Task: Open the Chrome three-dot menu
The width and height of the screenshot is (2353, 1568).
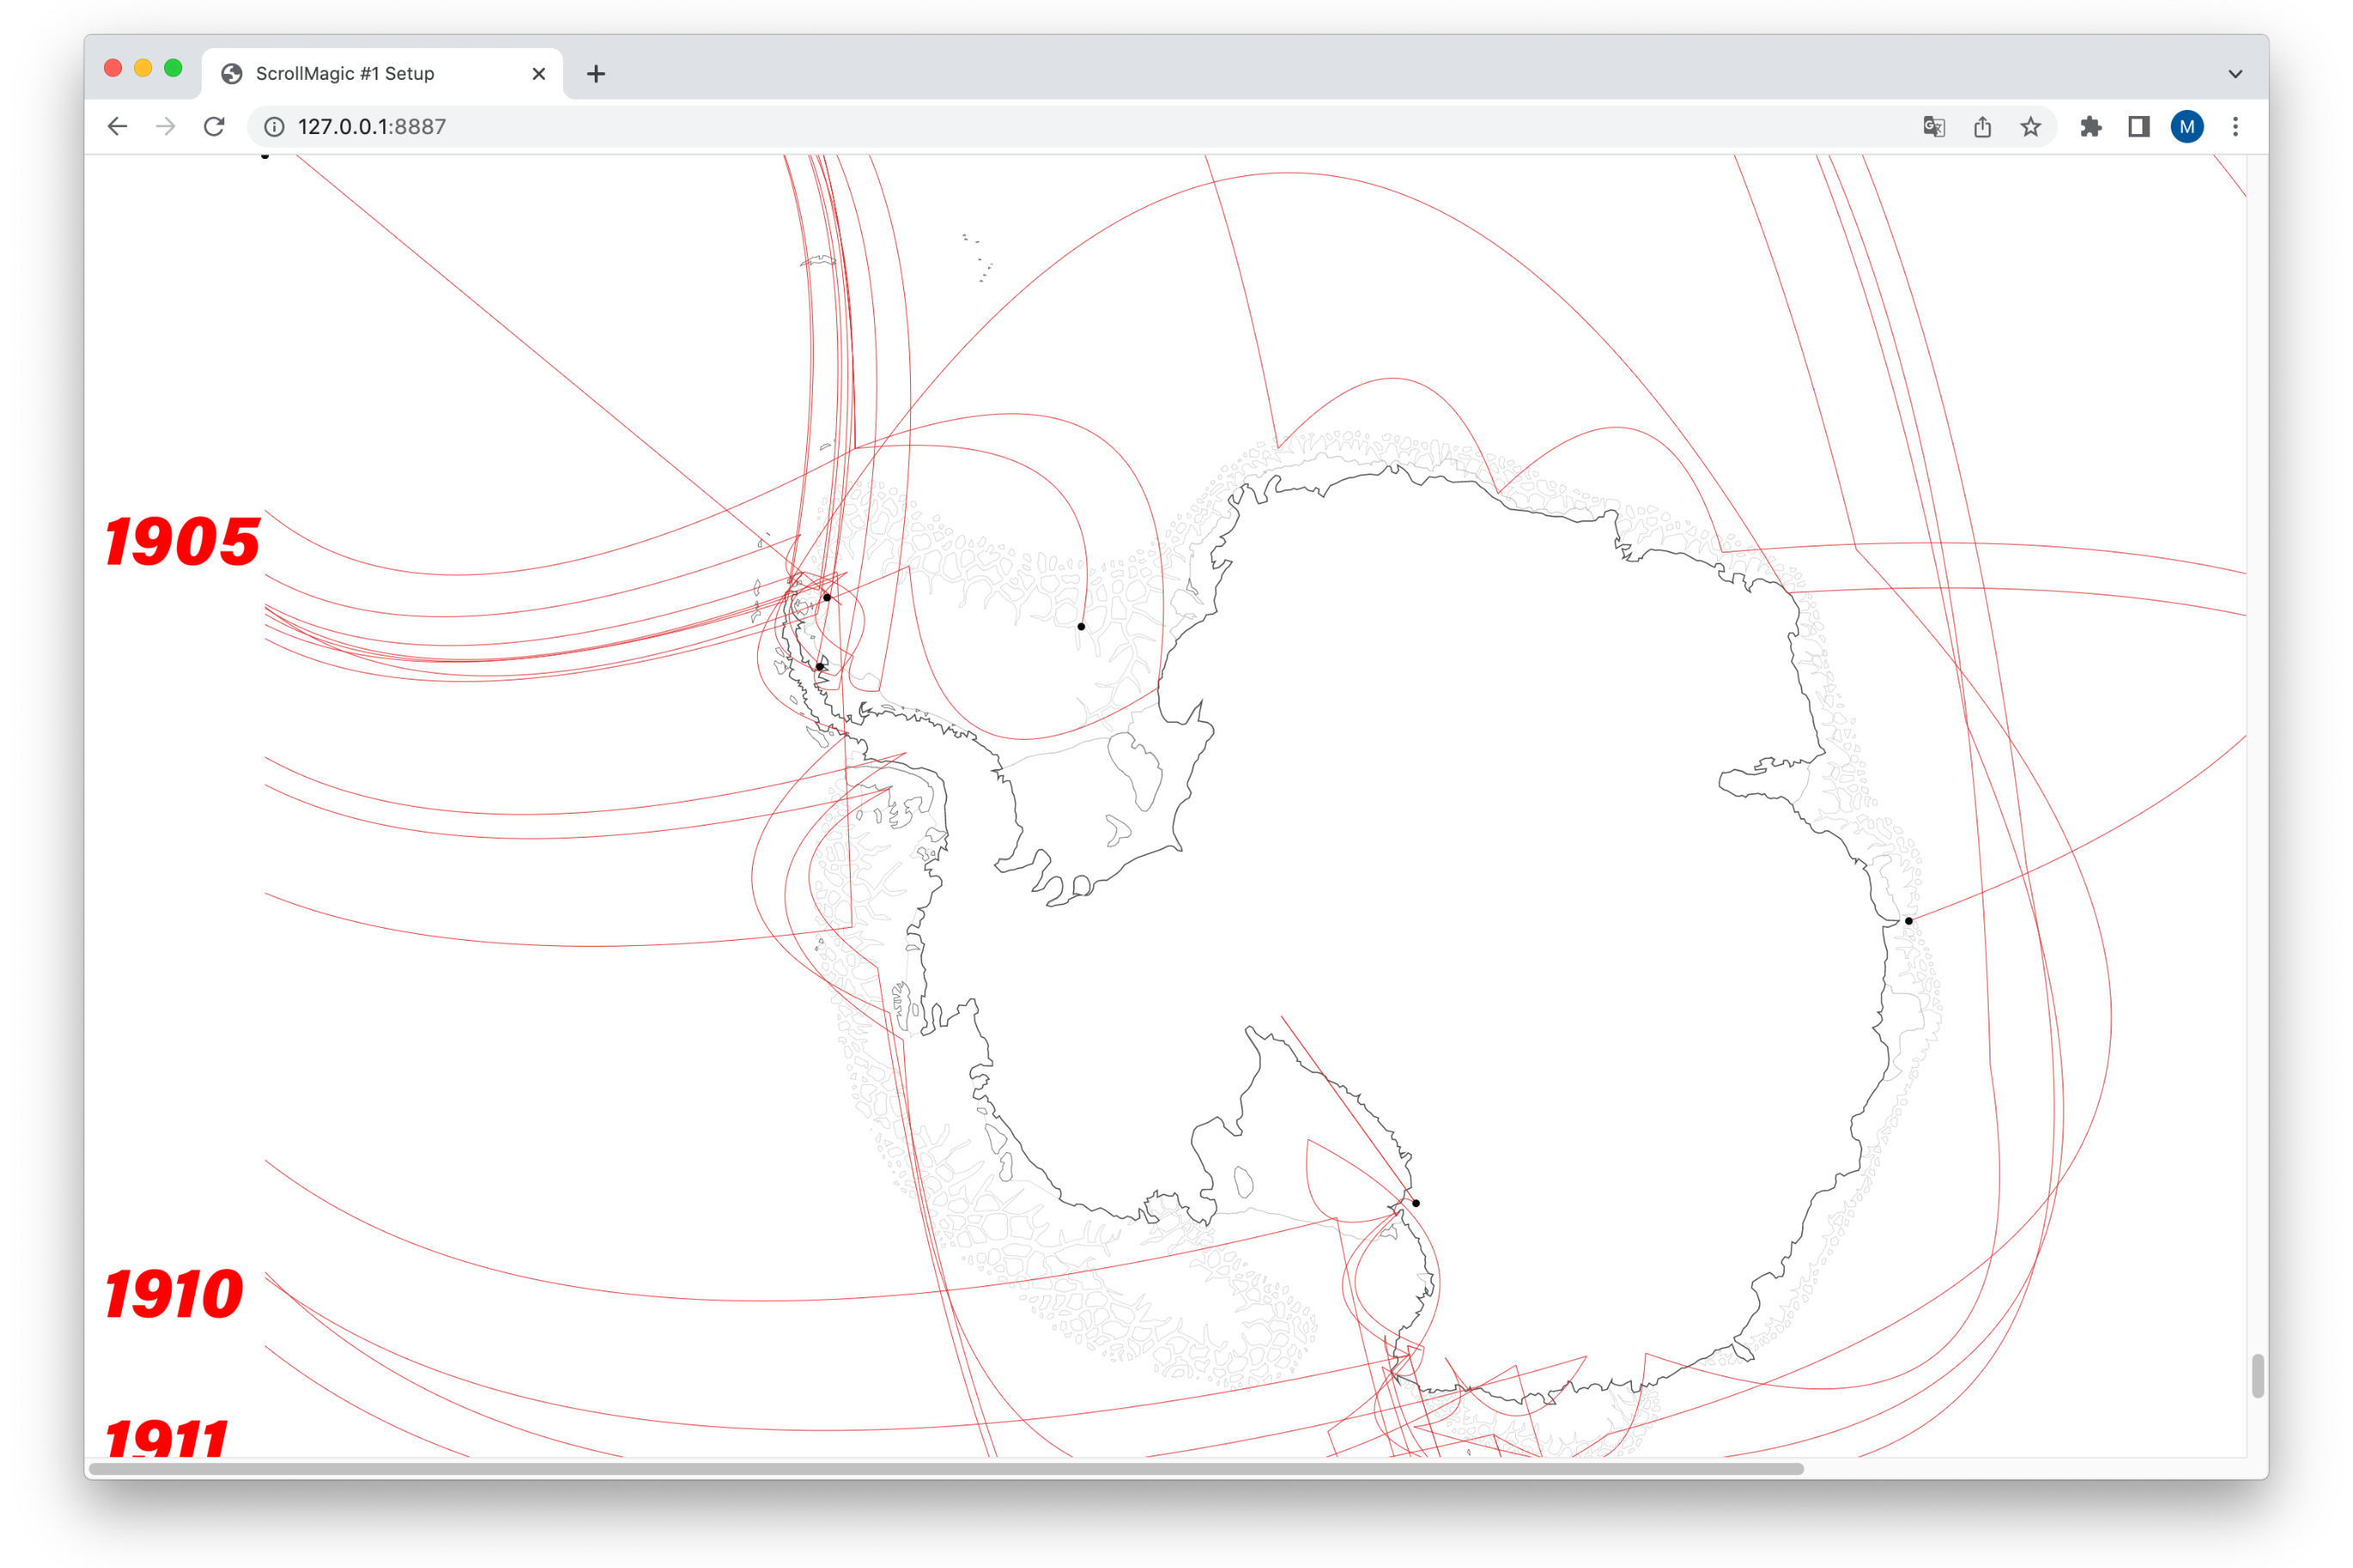Action: point(2235,127)
